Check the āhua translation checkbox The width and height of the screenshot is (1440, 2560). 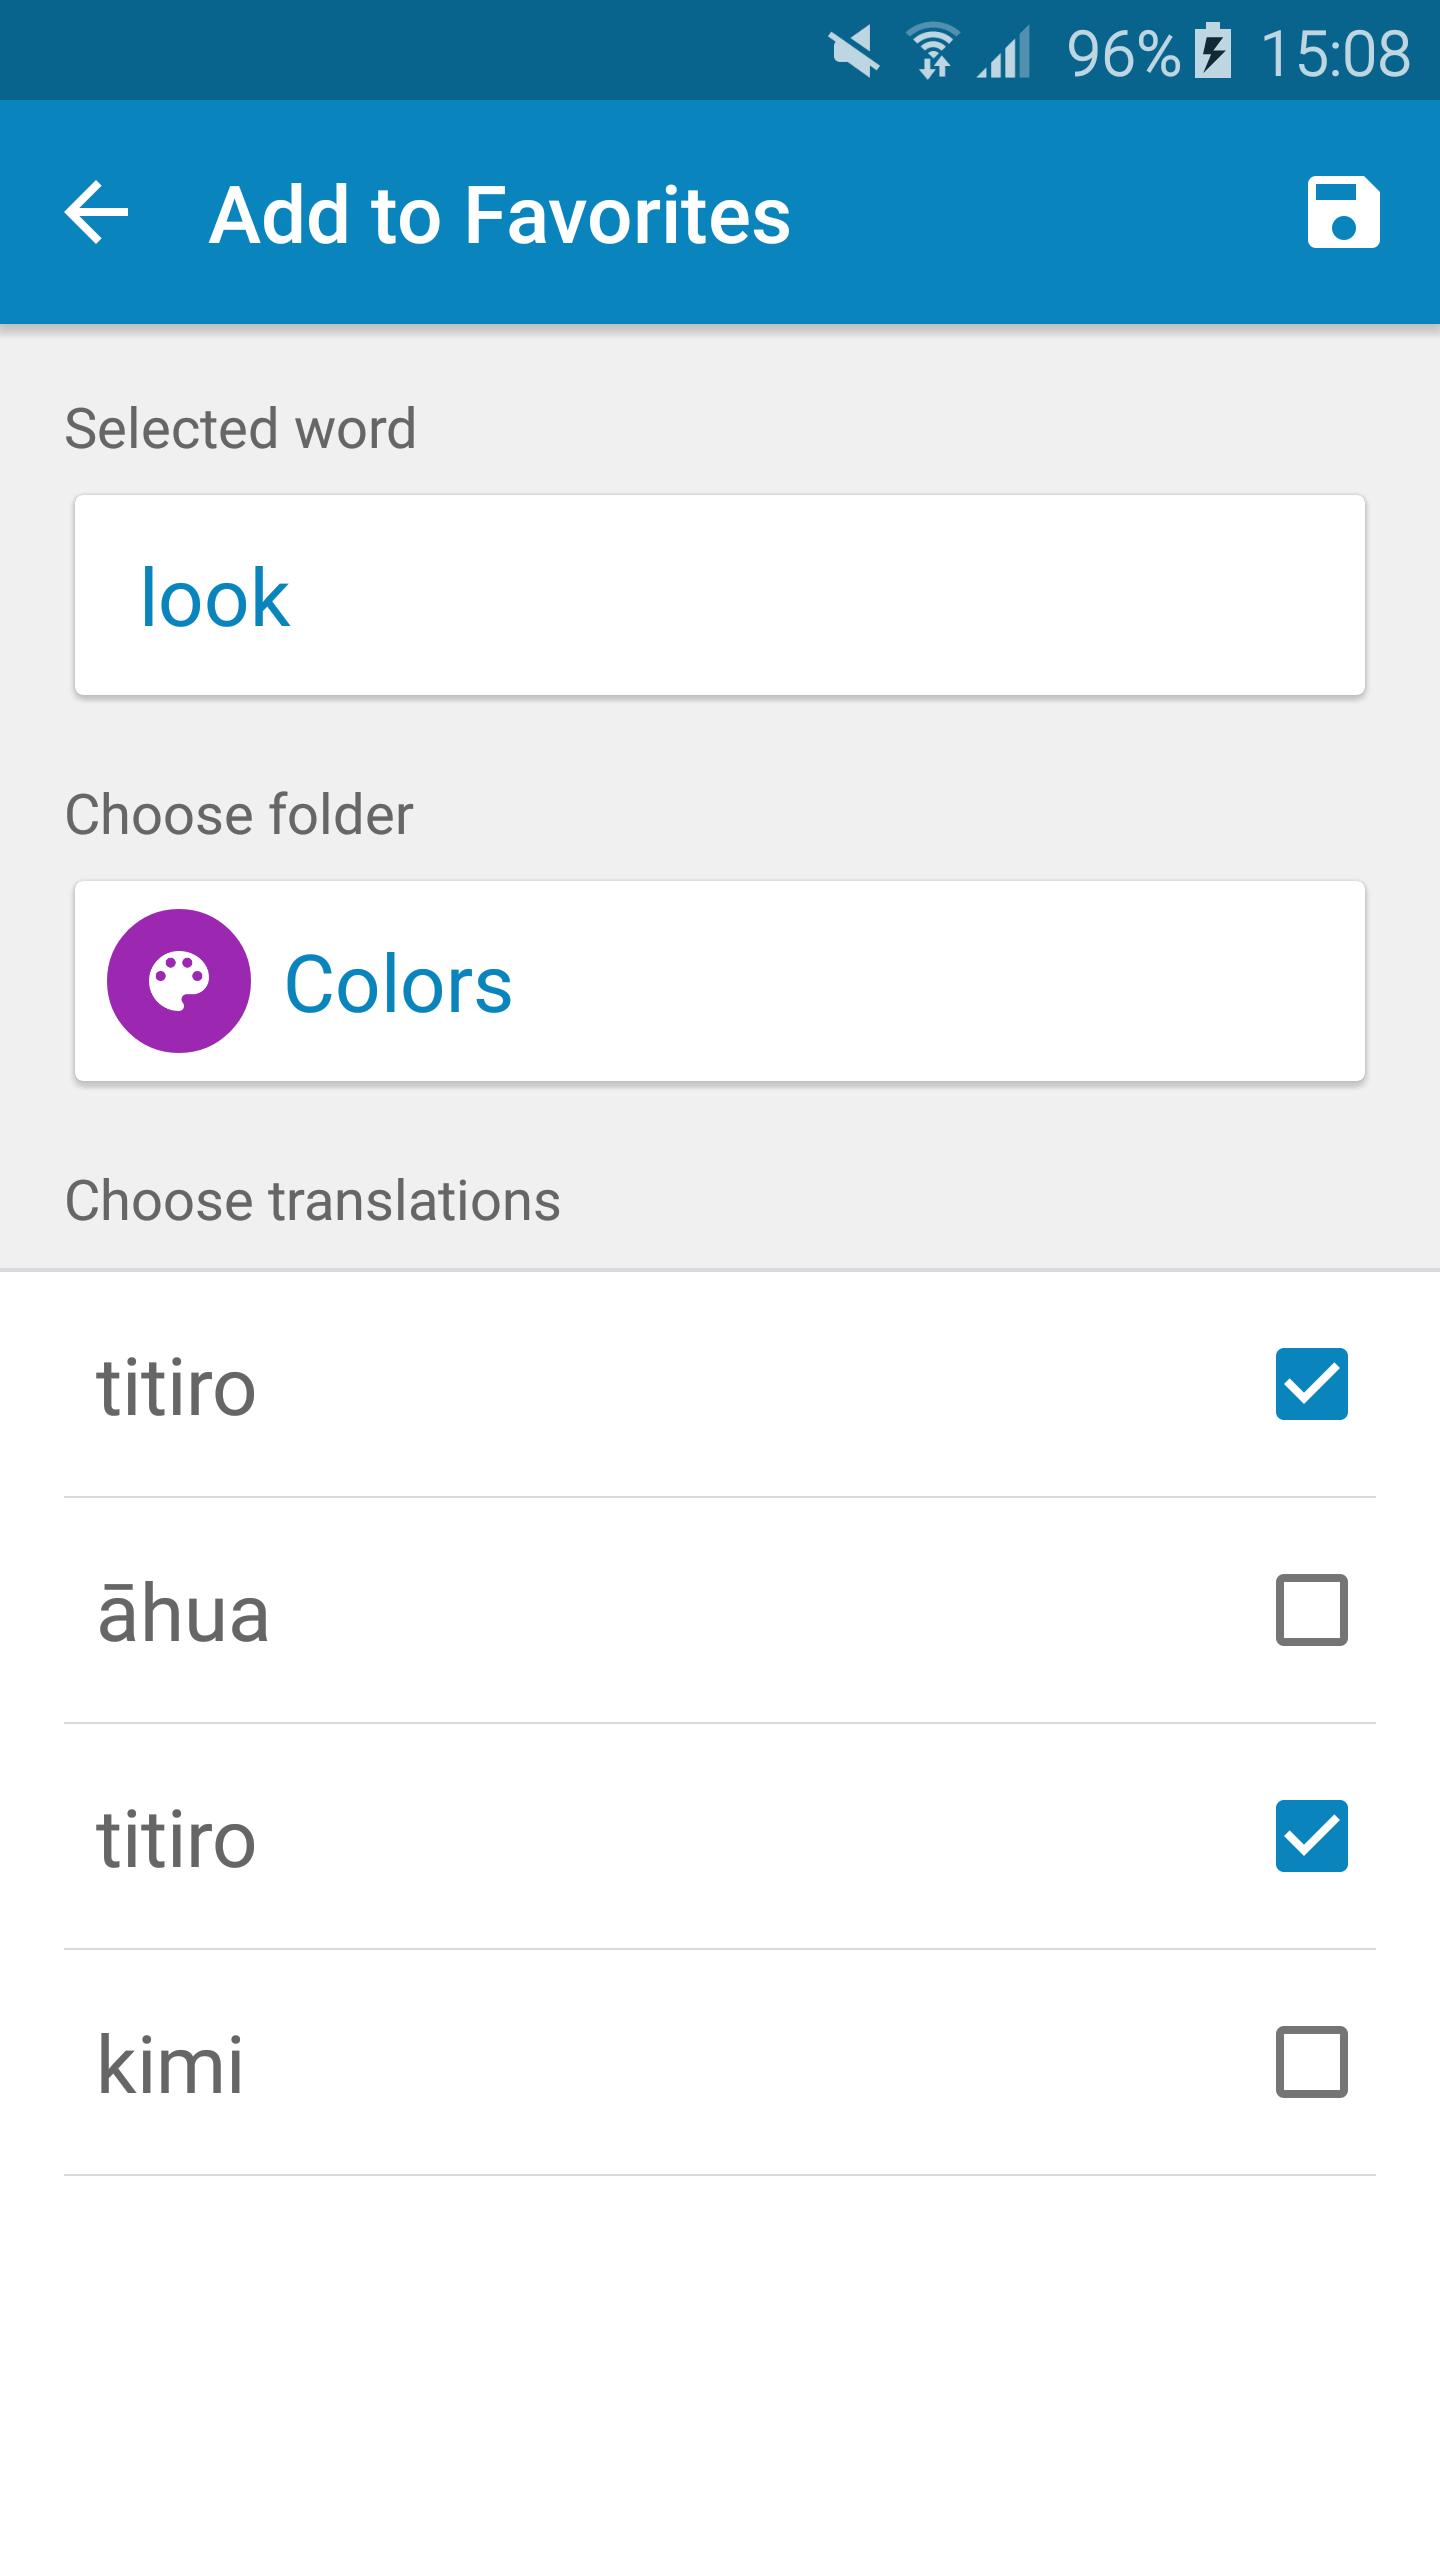1311,1610
